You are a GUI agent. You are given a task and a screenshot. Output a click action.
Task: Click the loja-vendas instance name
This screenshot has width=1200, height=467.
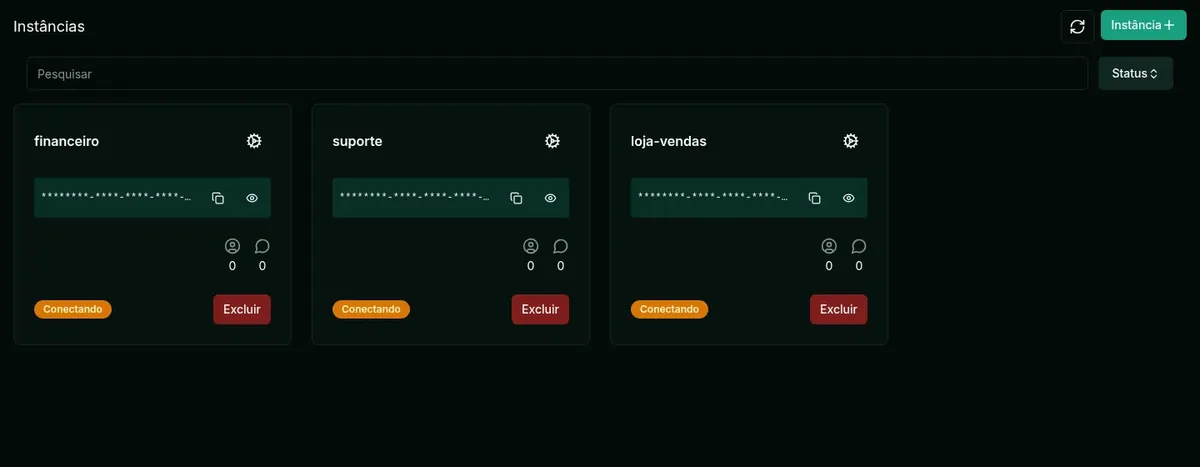(668, 141)
